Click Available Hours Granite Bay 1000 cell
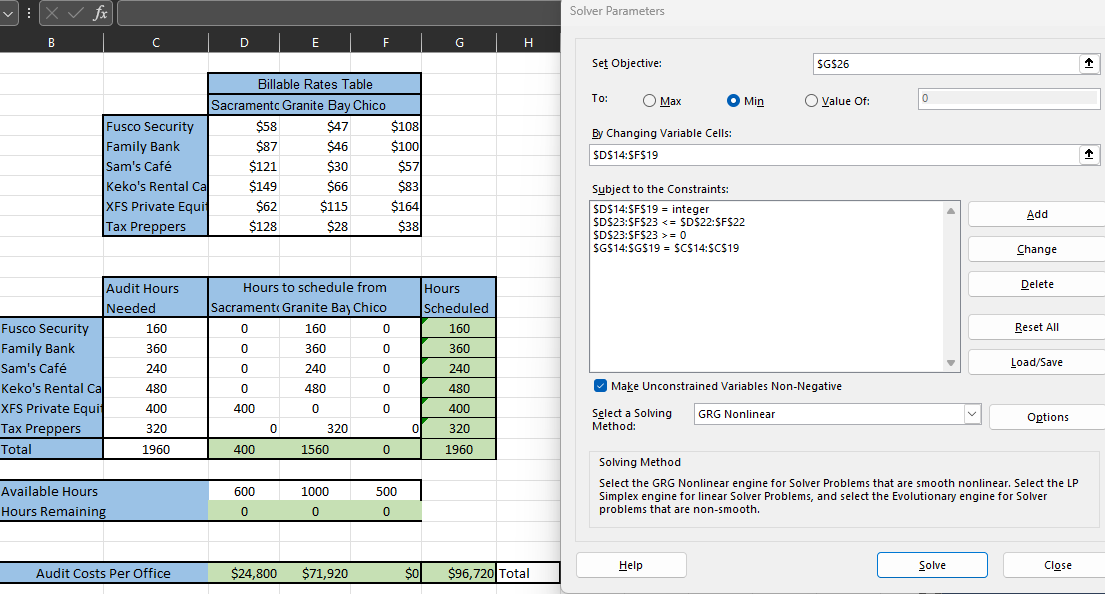1105x594 pixels. [x=315, y=491]
